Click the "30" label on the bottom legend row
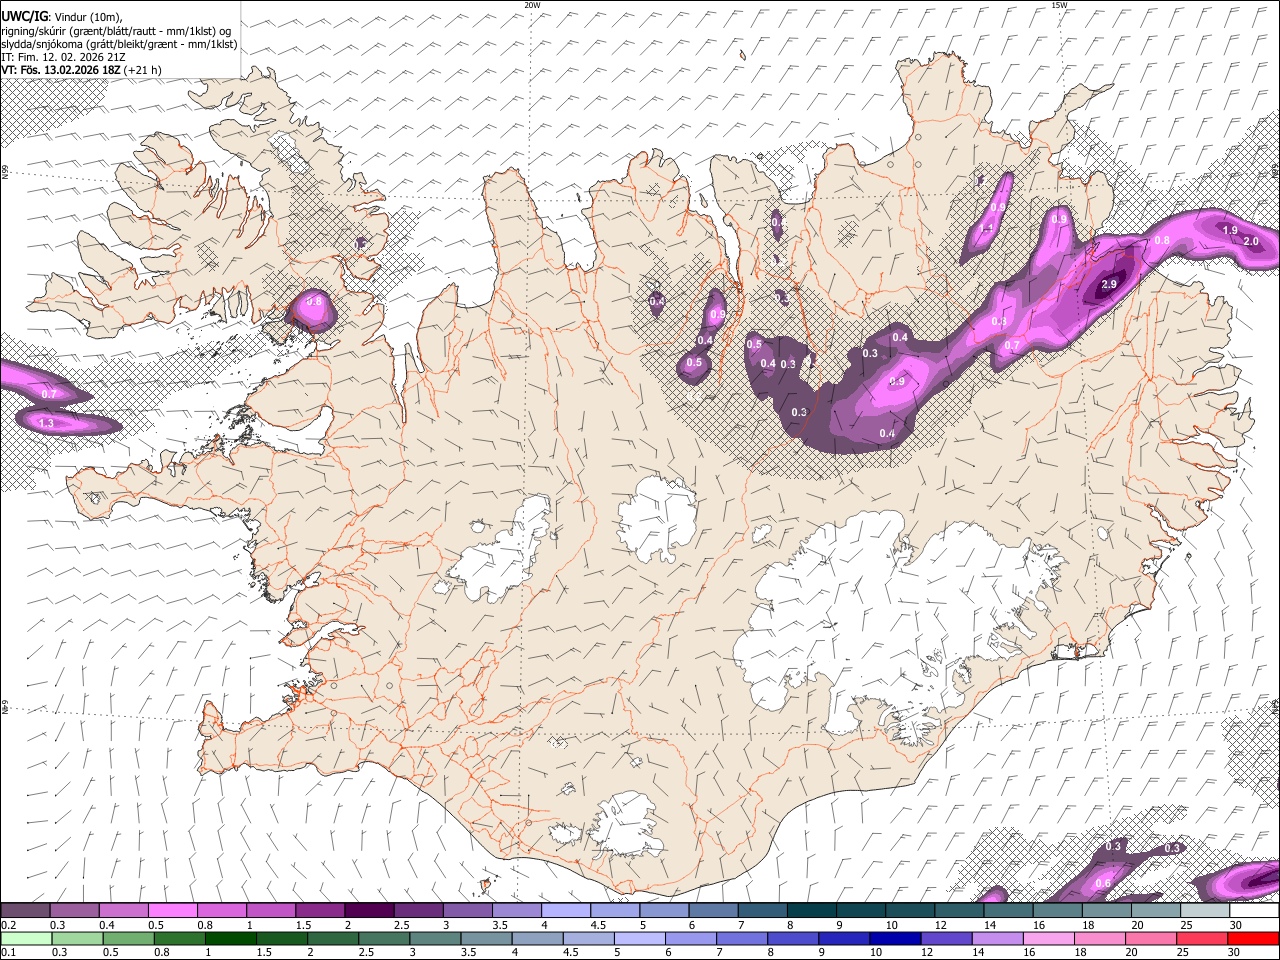Screen dimensions: 1280x960 pos(1233,952)
